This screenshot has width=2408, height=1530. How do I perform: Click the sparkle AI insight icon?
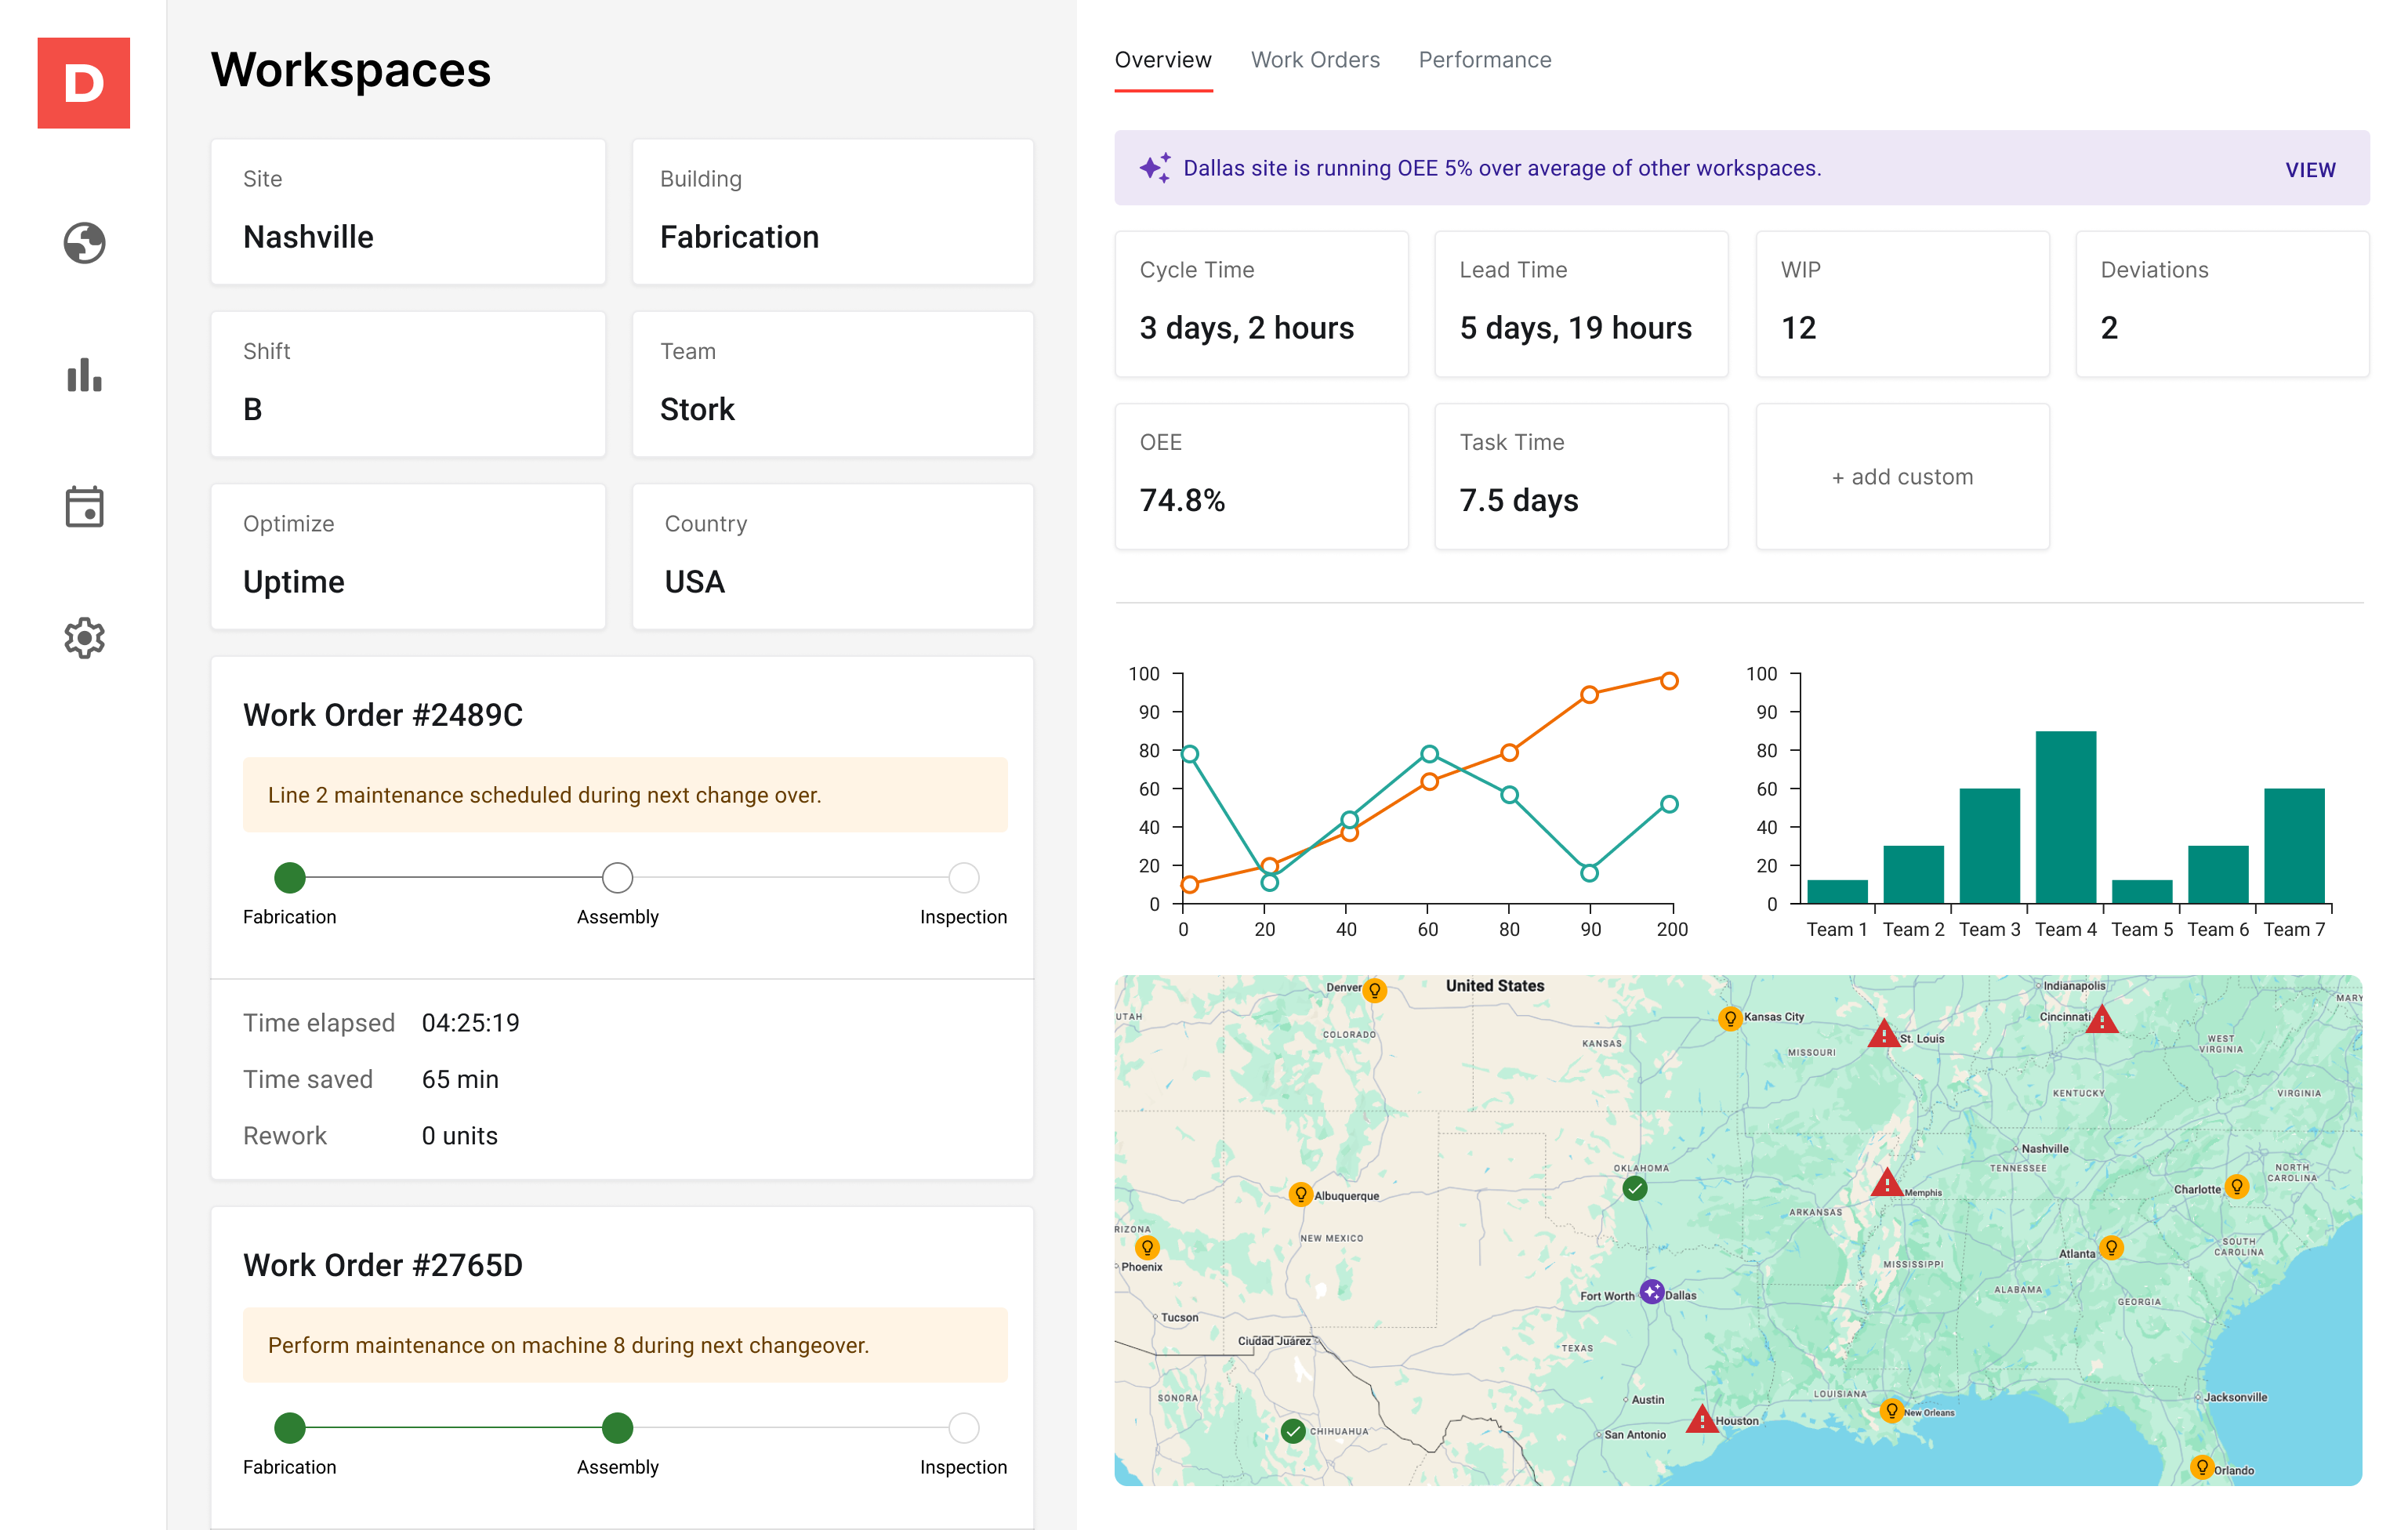1155,168
